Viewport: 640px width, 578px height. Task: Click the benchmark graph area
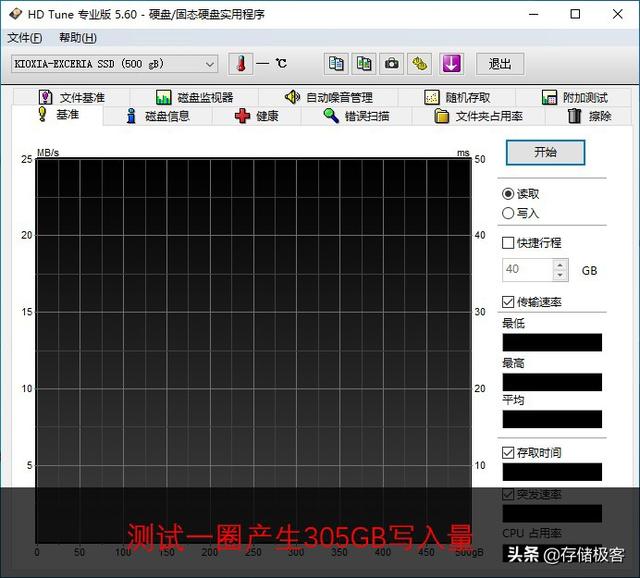coord(253,351)
